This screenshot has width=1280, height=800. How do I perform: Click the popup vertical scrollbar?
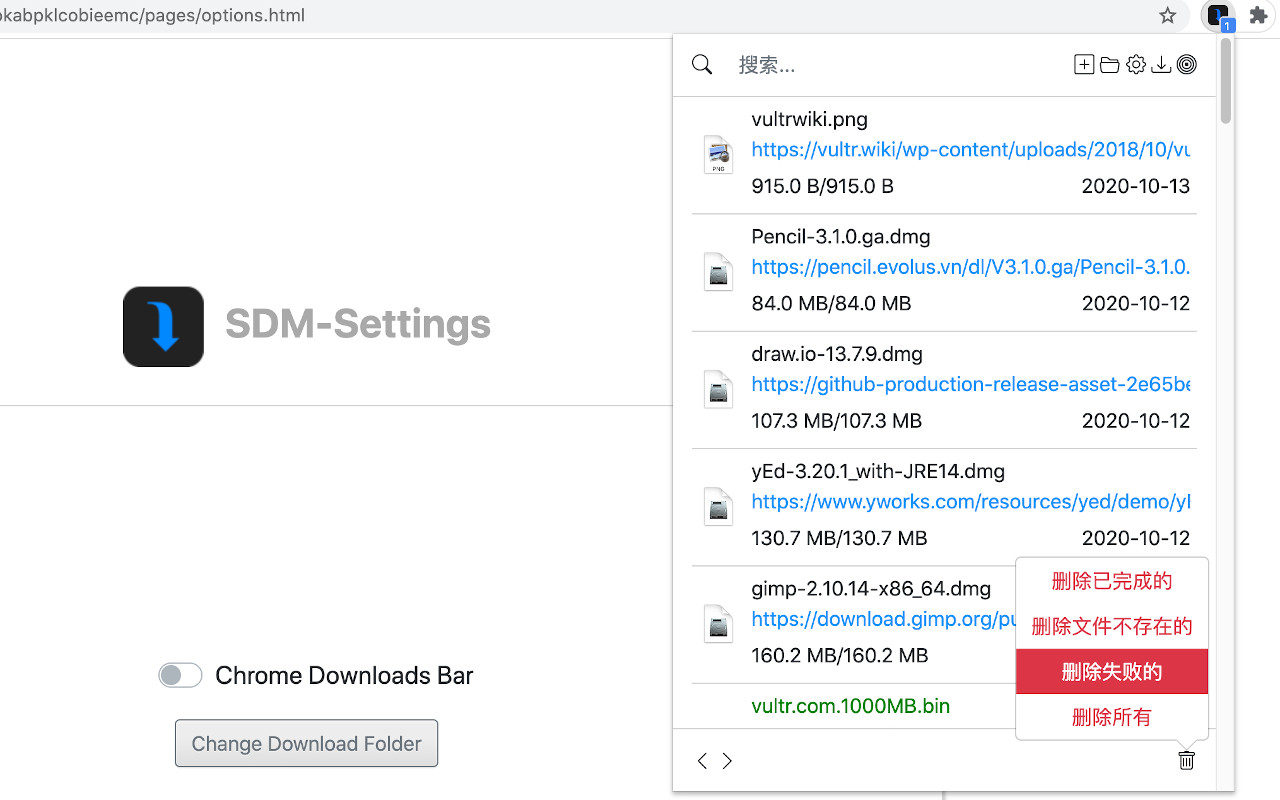point(1226,82)
